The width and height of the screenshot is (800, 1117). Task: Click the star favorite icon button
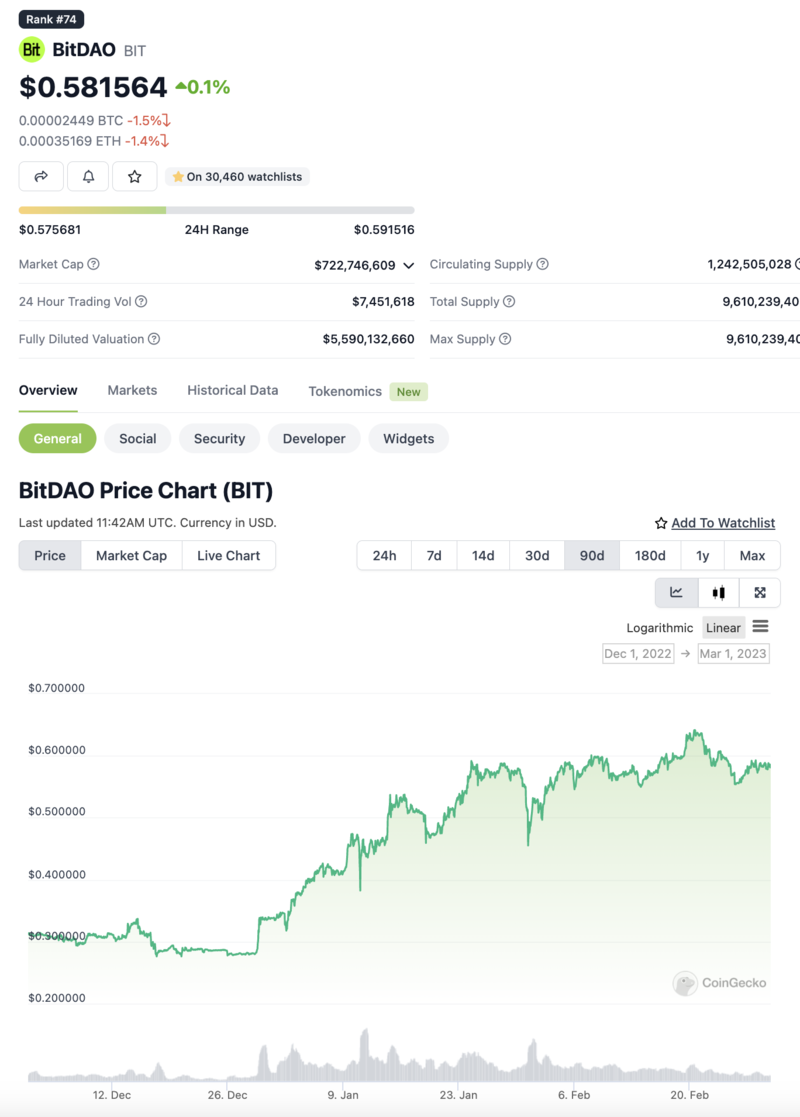point(135,176)
